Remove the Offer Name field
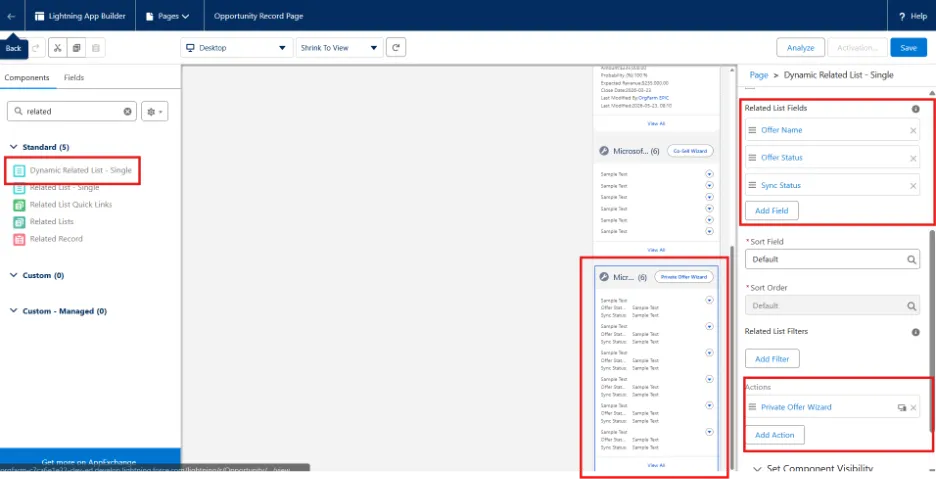The image size is (936, 480). click(913, 130)
